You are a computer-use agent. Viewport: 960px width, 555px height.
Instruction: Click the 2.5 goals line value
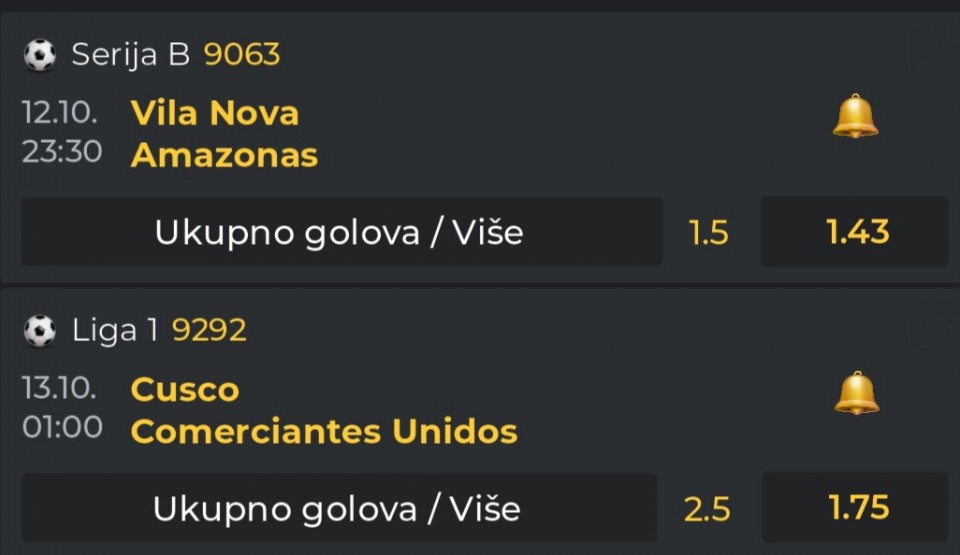click(707, 509)
